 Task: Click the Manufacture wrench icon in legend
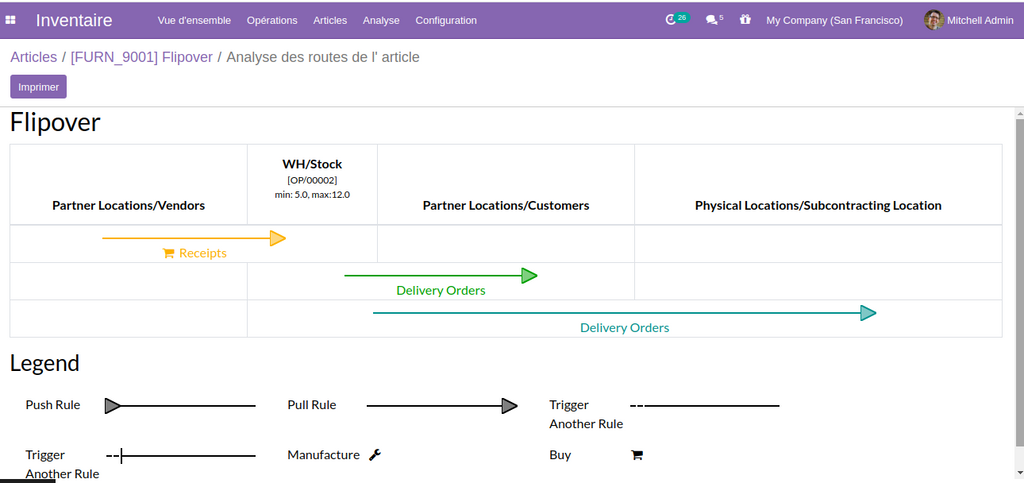click(375, 455)
